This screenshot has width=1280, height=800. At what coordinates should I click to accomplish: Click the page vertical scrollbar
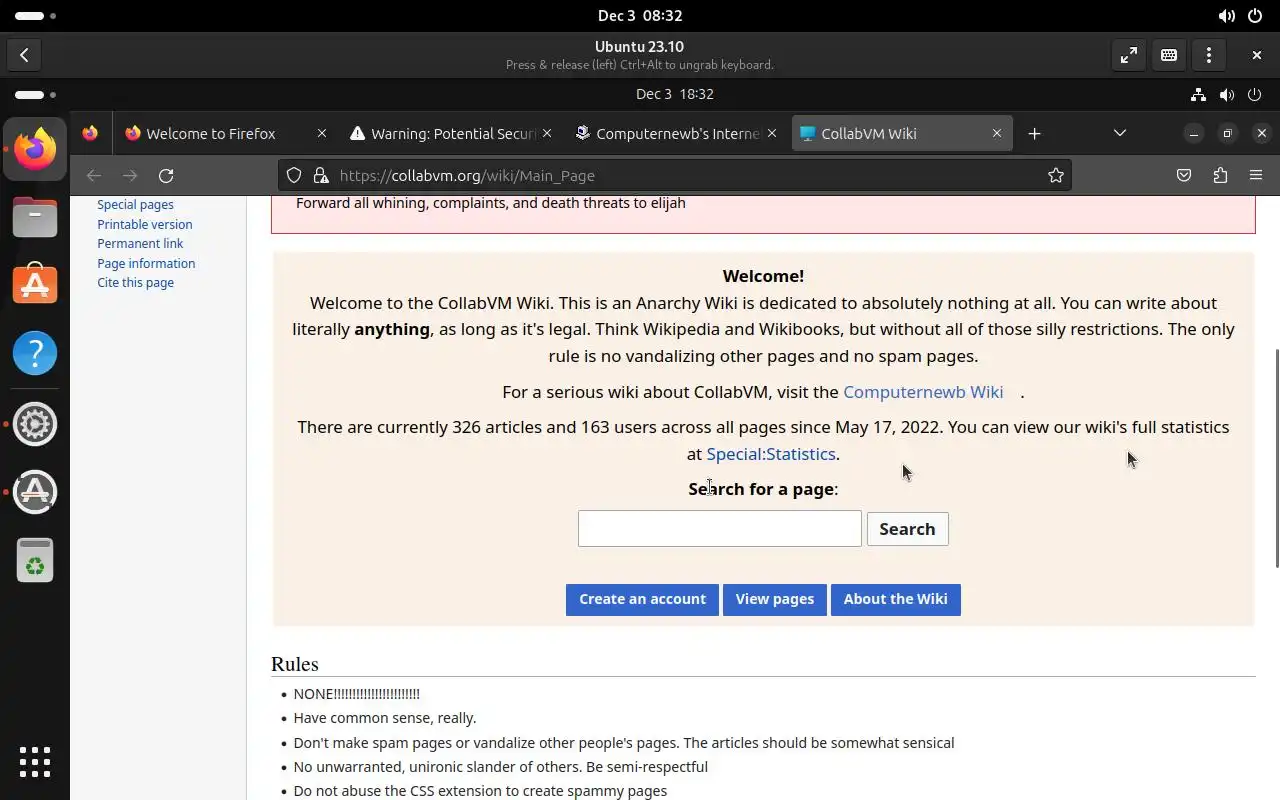pos(1276,458)
